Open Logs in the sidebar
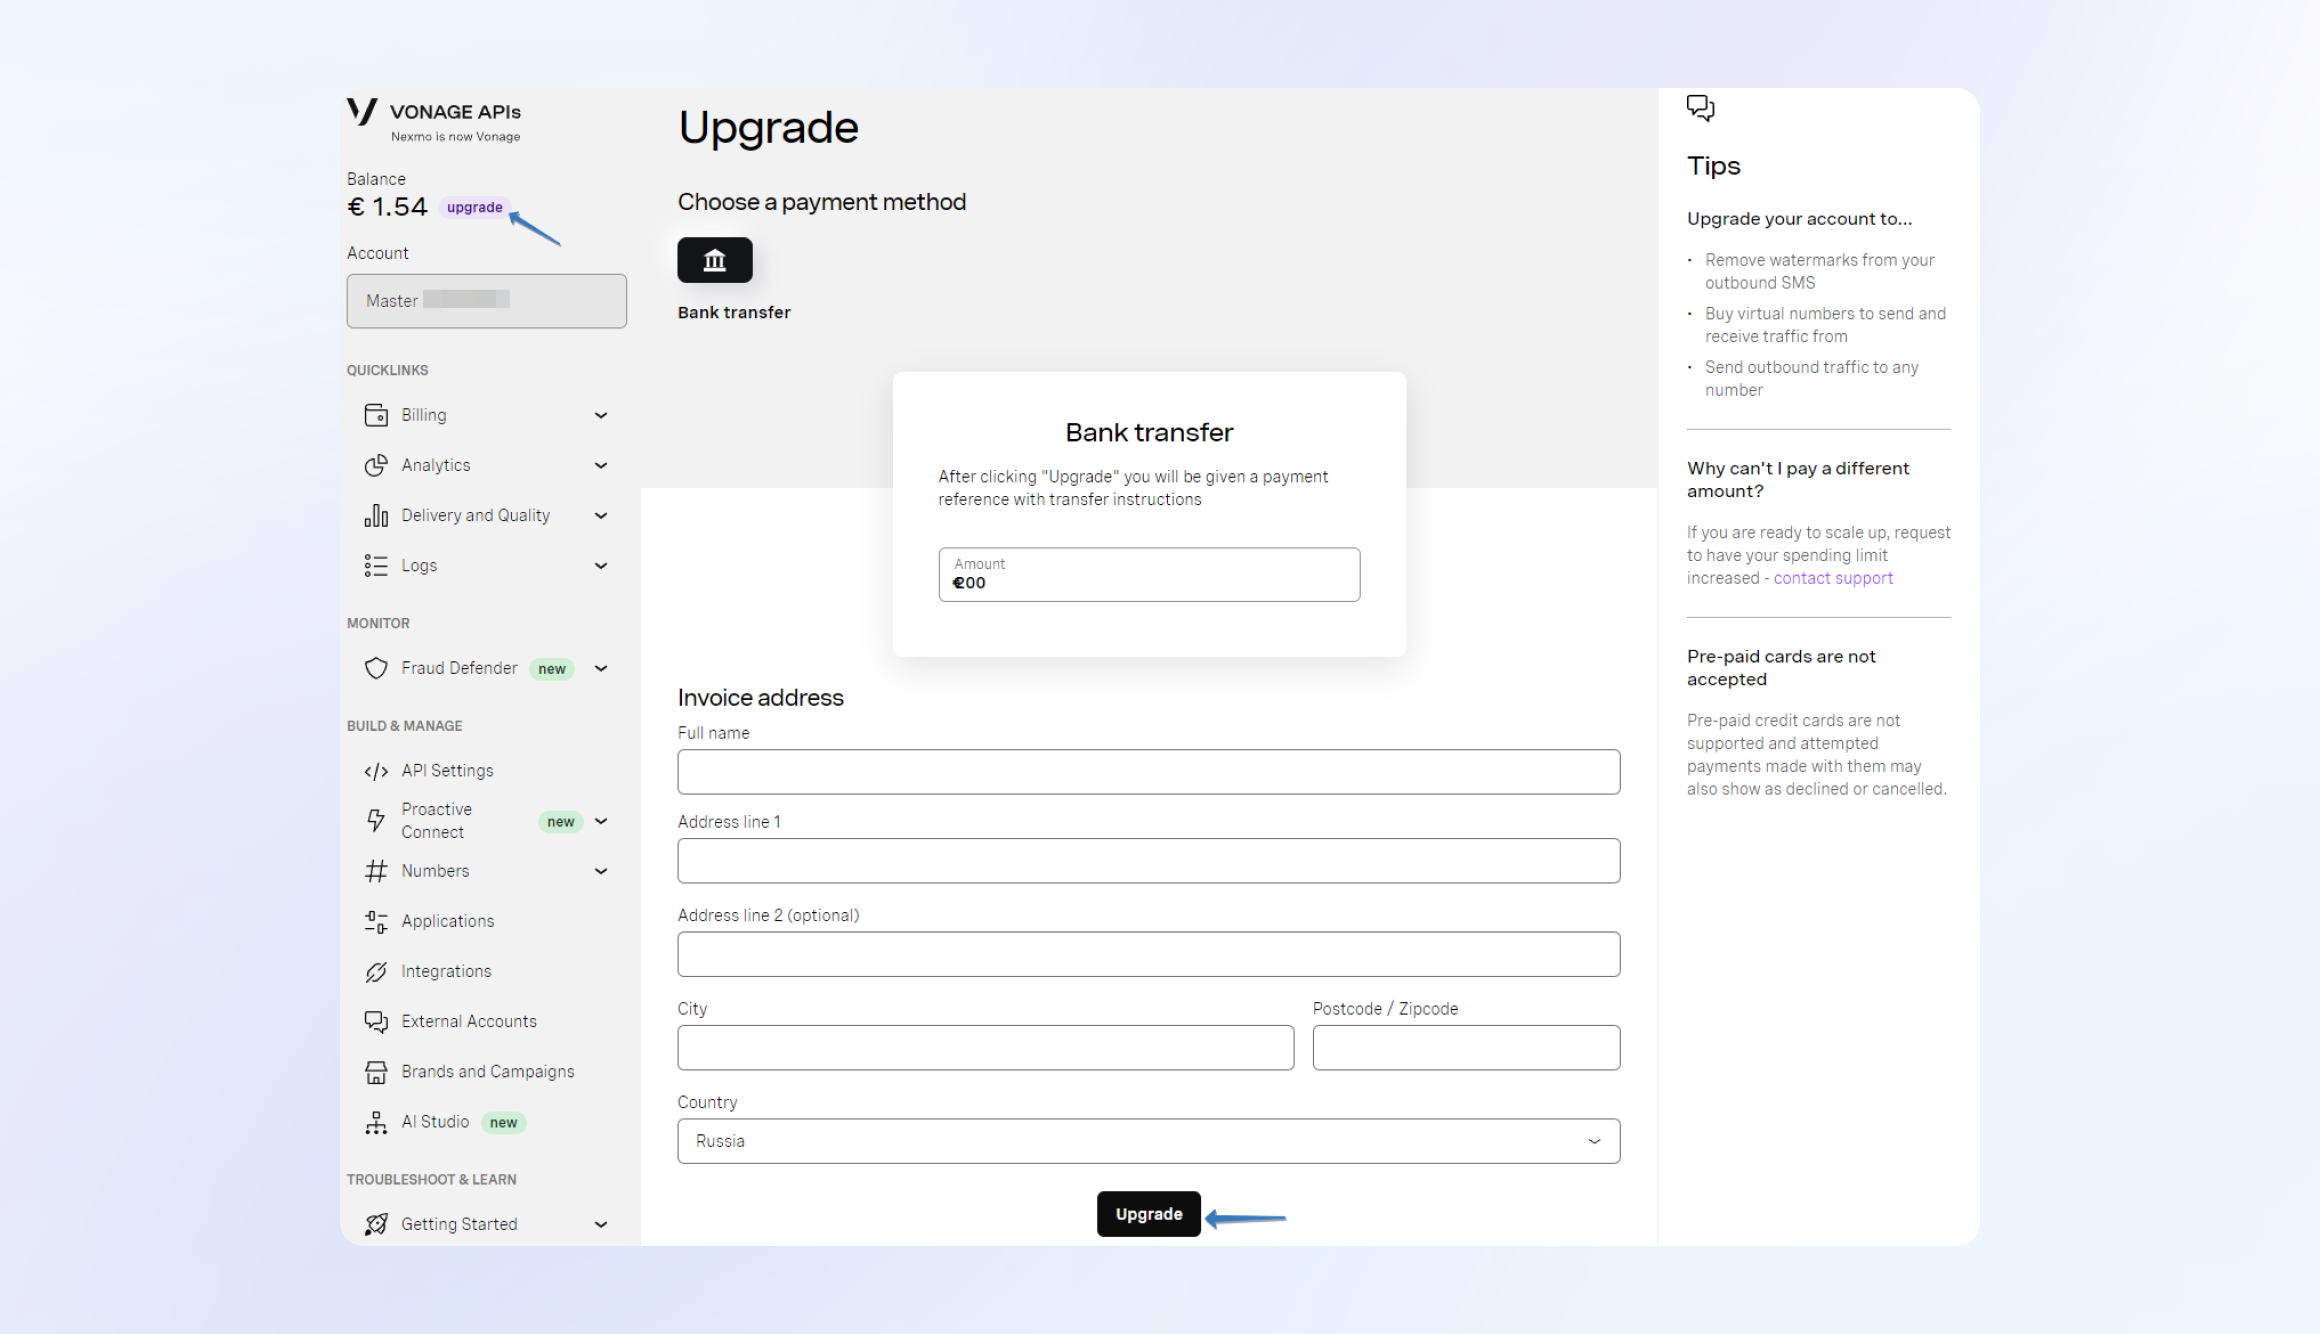Viewport: 2320px width, 1334px height. [x=419, y=566]
